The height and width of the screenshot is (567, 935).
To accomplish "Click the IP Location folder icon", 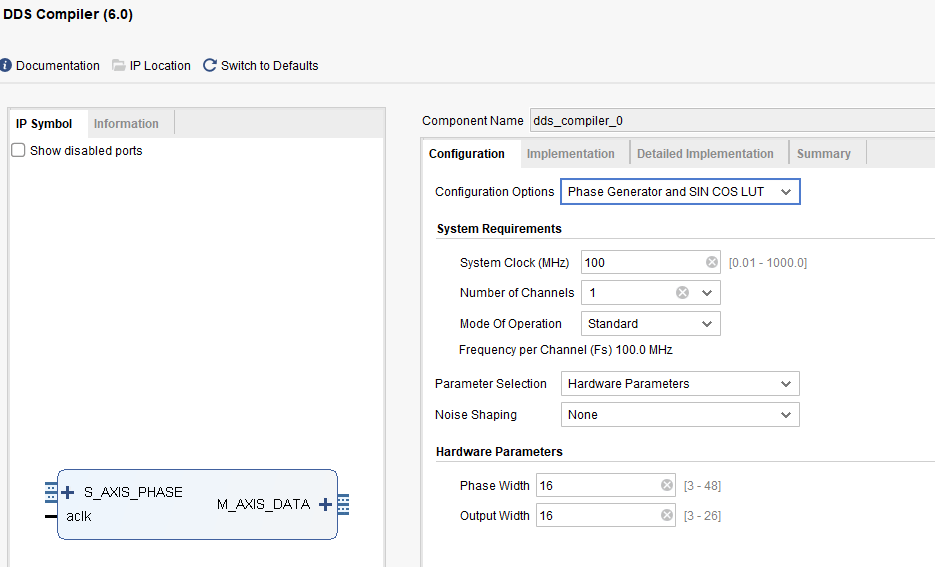I will [119, 66].
